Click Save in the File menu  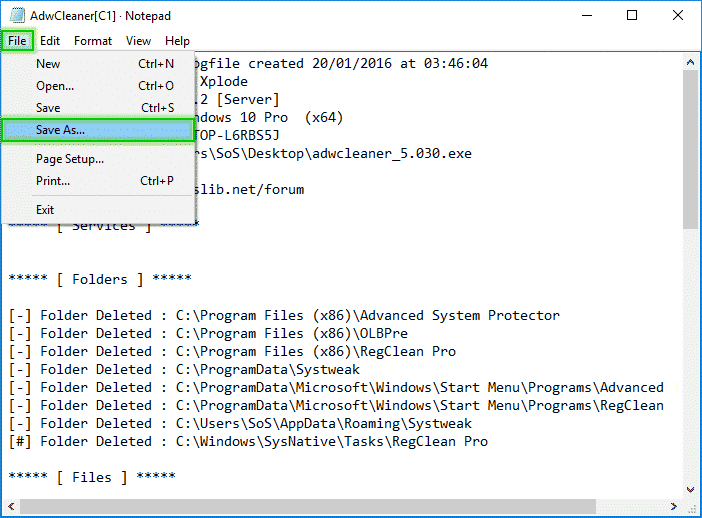pyautogui.click(x=48, y=108)
